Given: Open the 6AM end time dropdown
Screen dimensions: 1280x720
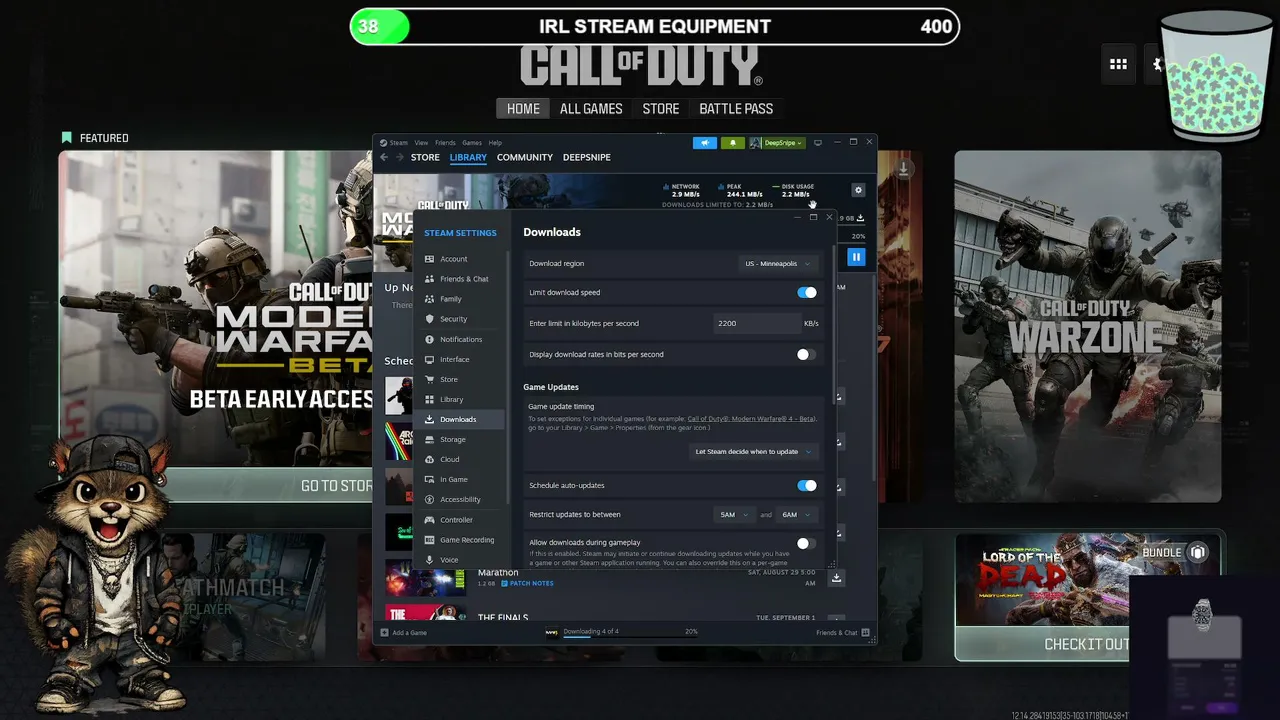Looking at the screenshot, I should [x=796, y=515].
